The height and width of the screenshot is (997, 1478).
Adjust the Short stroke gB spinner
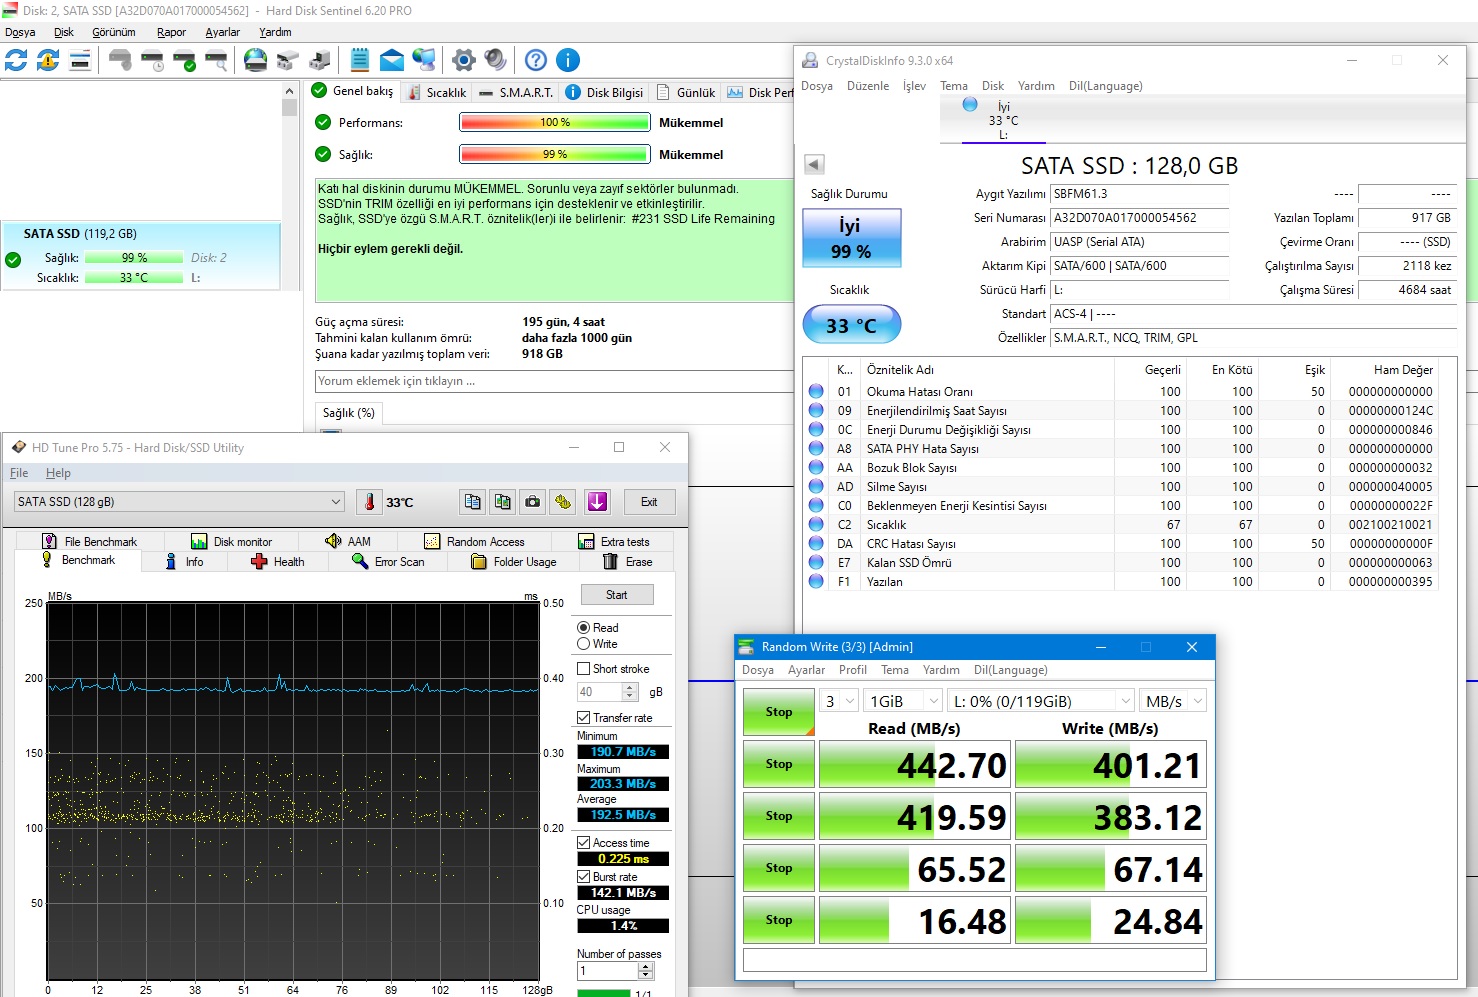pyautogui.click(x=630, y=692)
